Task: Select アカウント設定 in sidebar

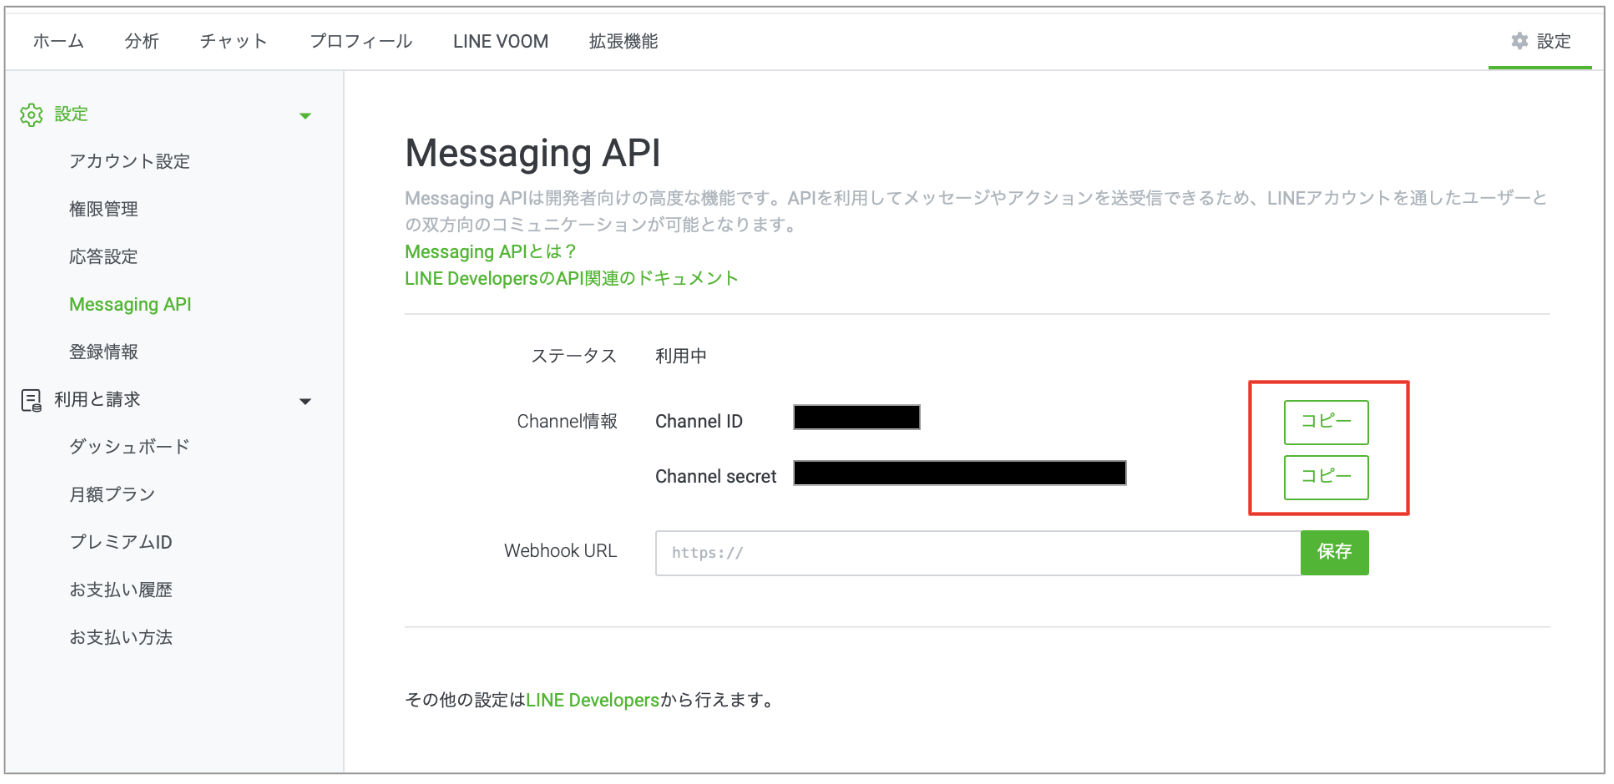Action: tap(130, 161)
